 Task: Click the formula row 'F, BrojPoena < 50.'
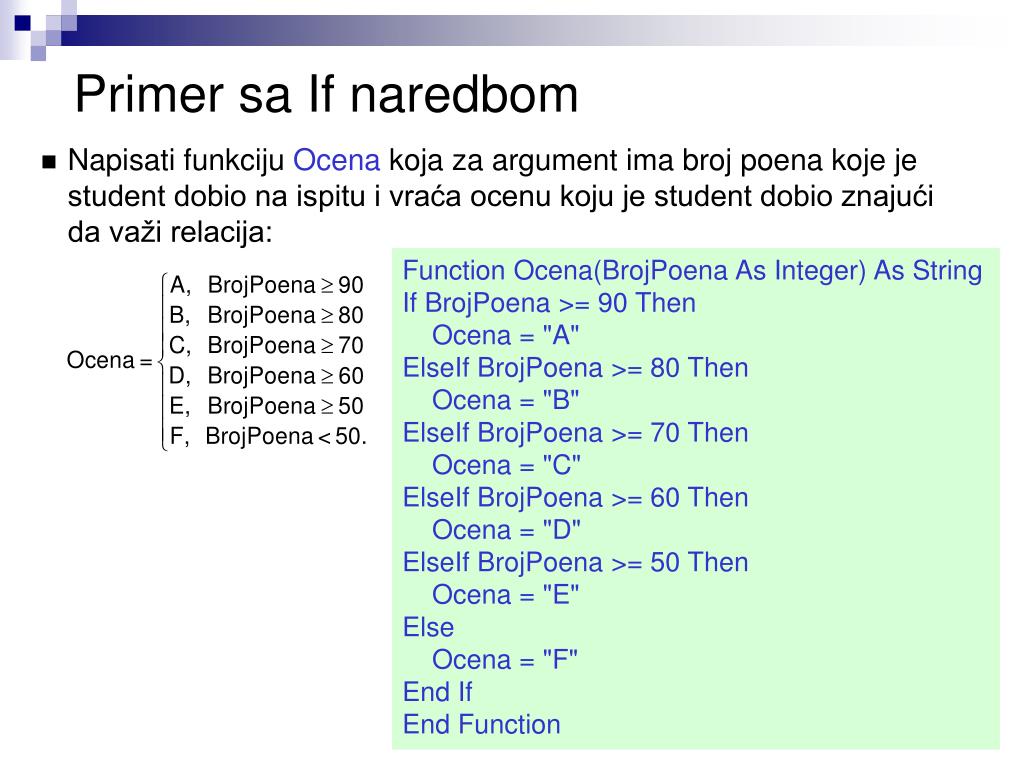(268, 436)
